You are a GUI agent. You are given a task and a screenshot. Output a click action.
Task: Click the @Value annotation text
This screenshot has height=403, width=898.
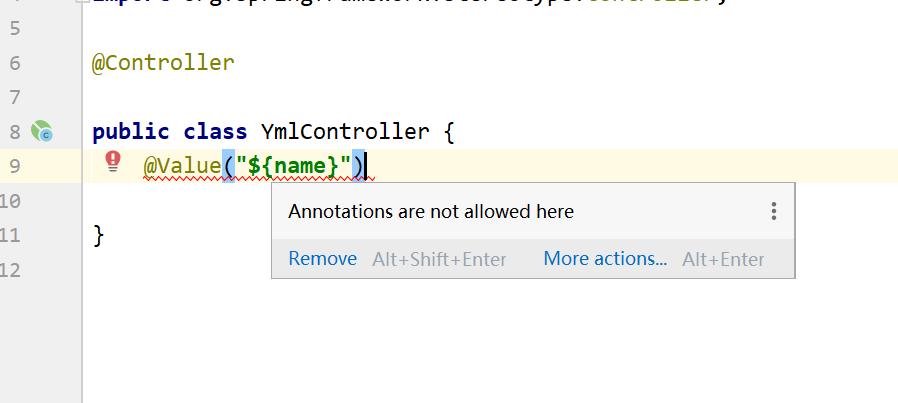182,166
